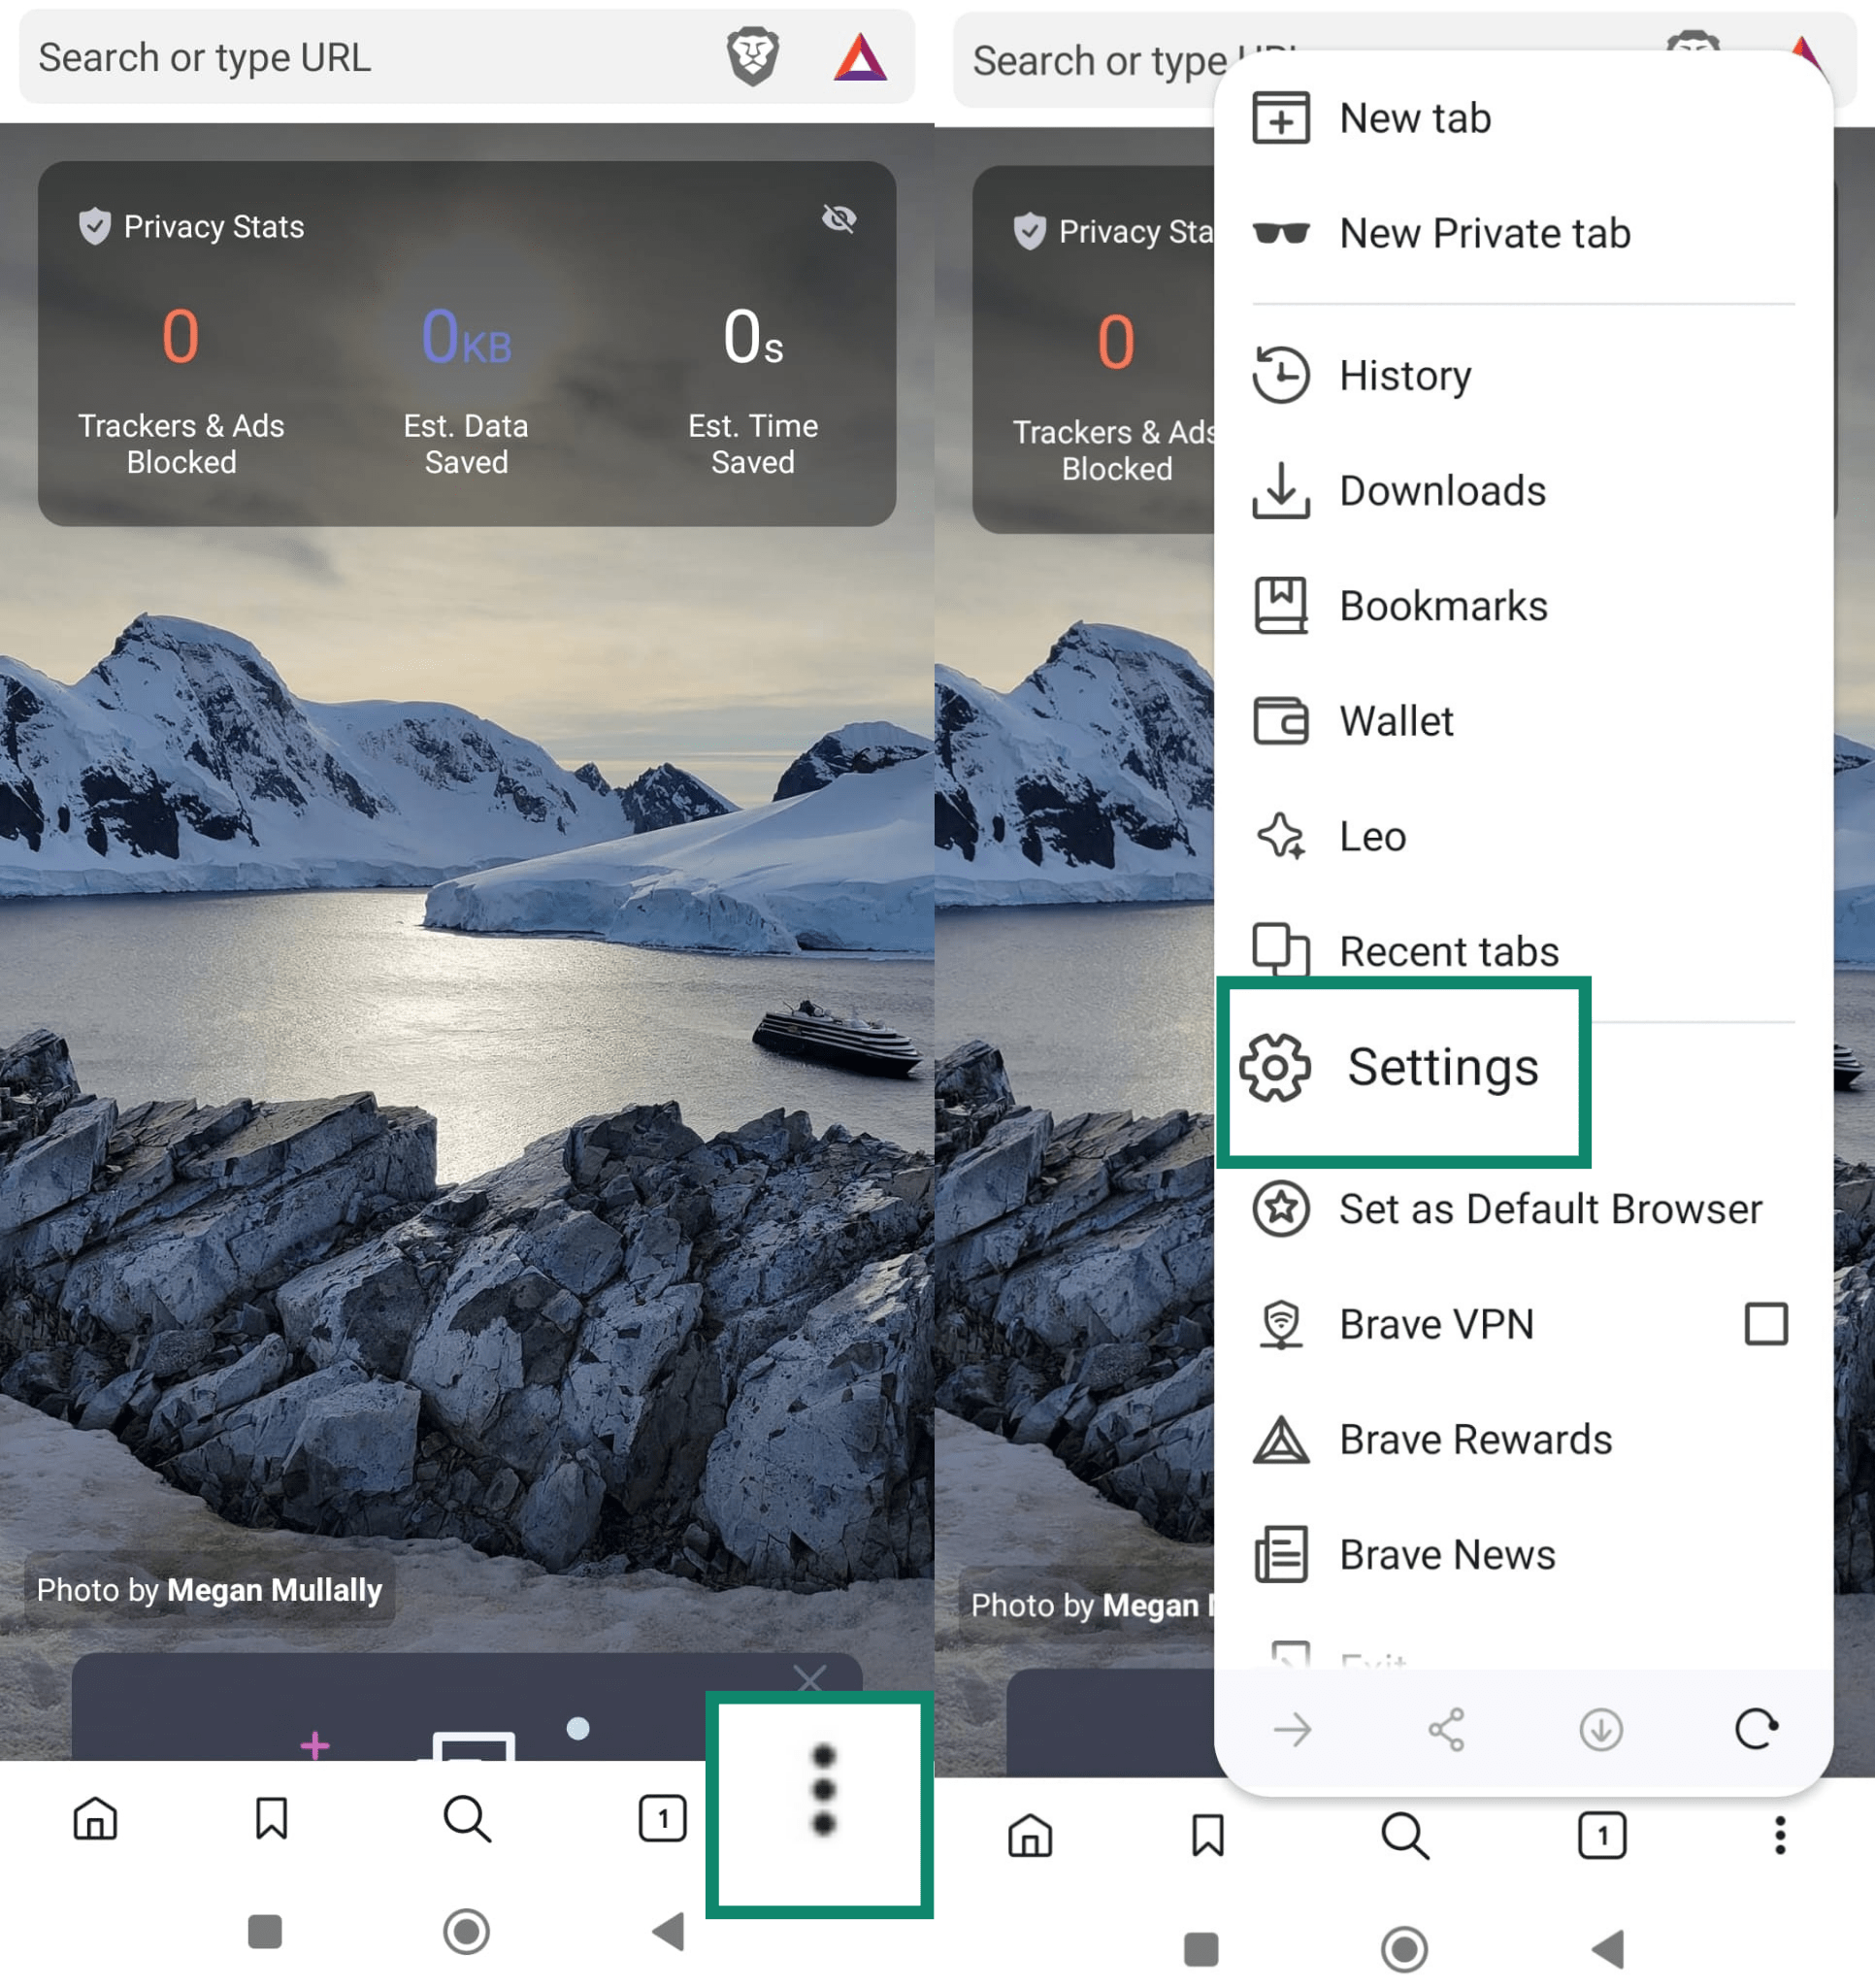
Task: Open the Brave Shields icon
Action: pyautogui.click(x=752, y=57)
